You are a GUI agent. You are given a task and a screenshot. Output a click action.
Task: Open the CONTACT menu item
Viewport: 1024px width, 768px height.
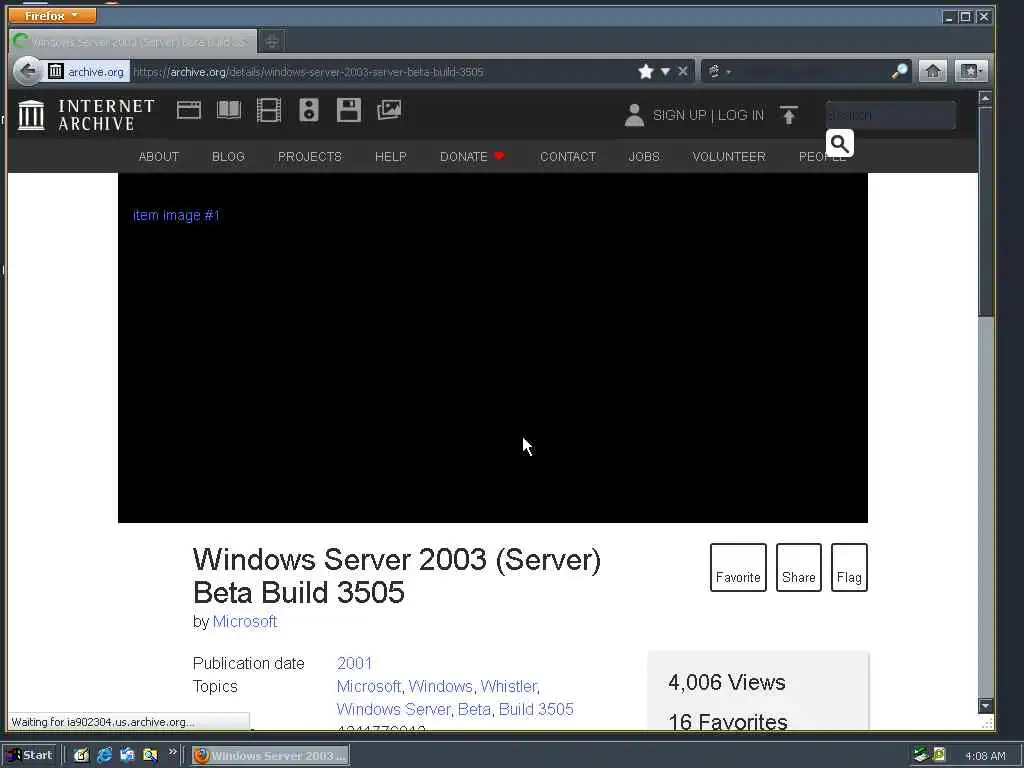(568, 157)
